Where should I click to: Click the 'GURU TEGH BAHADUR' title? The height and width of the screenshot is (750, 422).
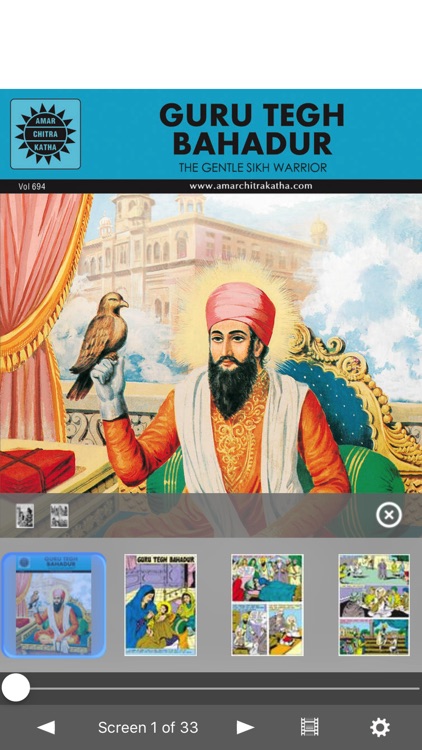[252, 129]
